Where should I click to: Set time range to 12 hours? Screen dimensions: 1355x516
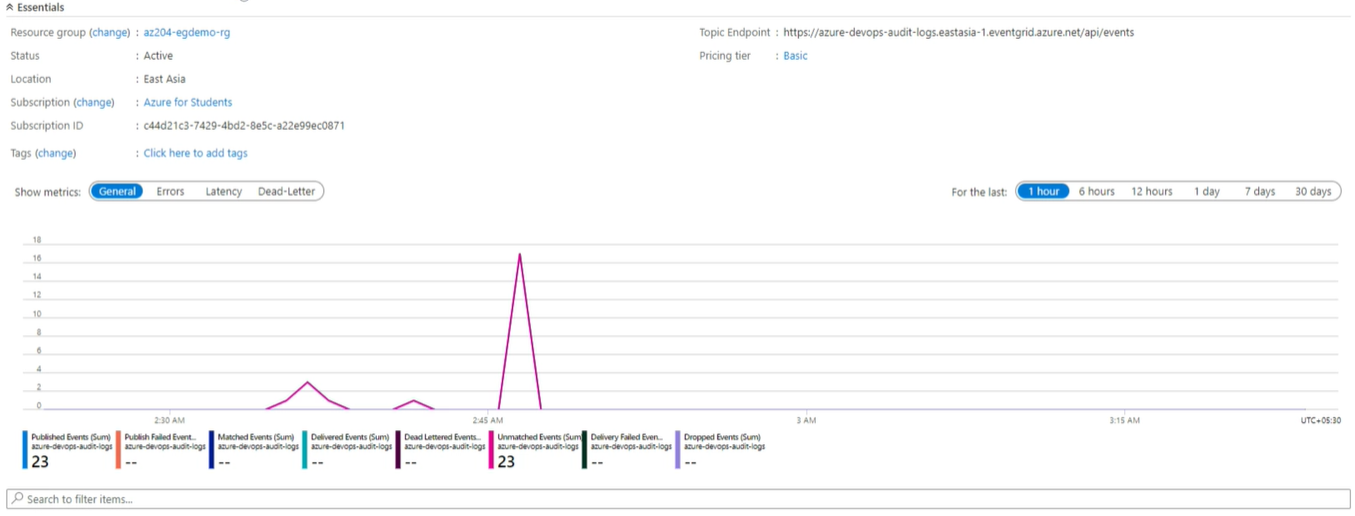click(x=1151, y=191)
